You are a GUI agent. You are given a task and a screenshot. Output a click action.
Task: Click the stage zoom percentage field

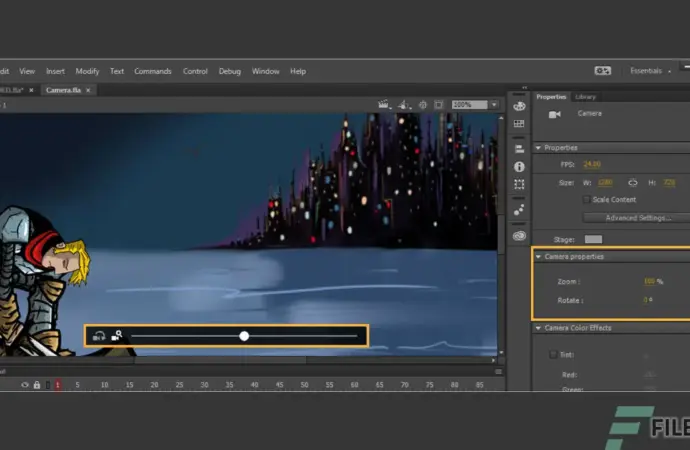coord(470,105)
